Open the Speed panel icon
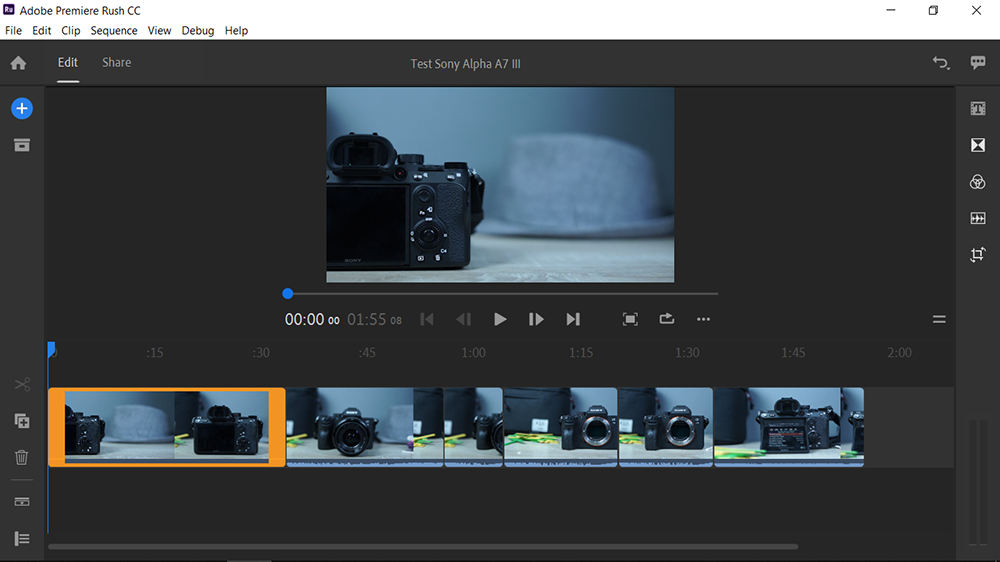This screenshot has width=1000, height=562. (x=978, y=218)
